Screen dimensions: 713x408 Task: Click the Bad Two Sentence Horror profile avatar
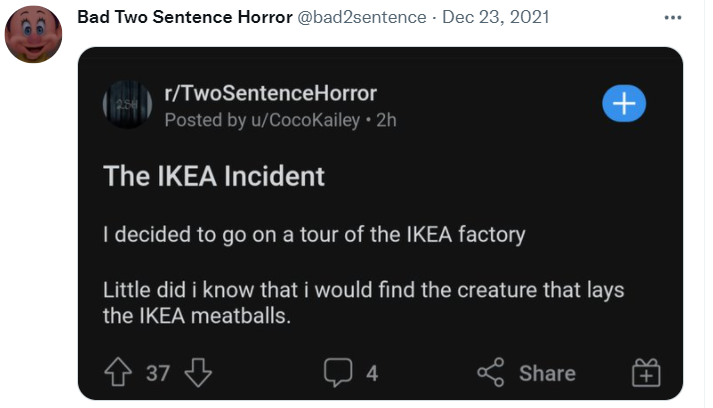click(x=34, y=34)
